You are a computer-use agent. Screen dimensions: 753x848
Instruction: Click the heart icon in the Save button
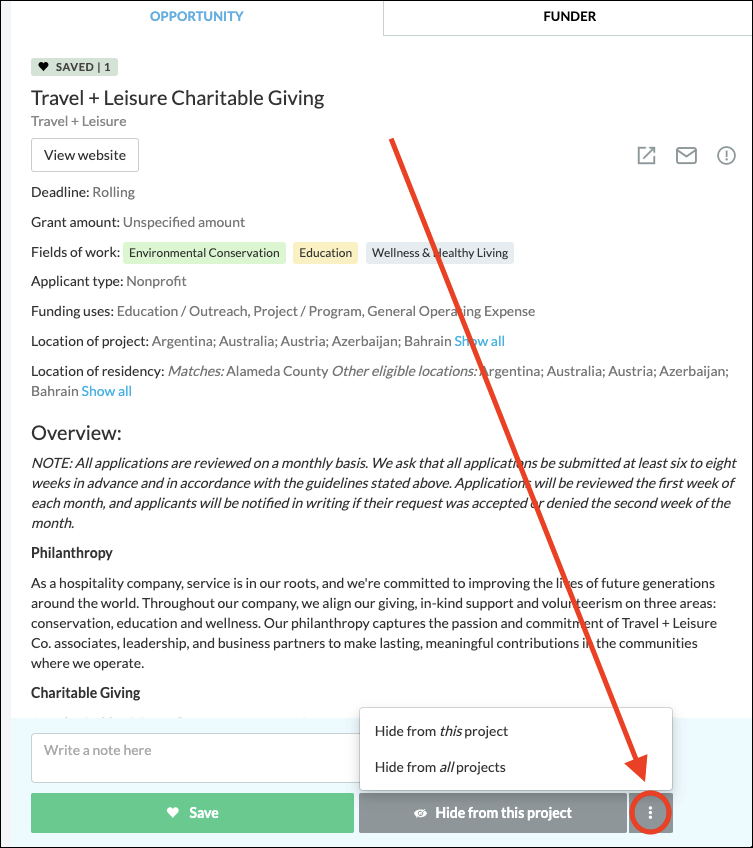[x=173, y=813]
